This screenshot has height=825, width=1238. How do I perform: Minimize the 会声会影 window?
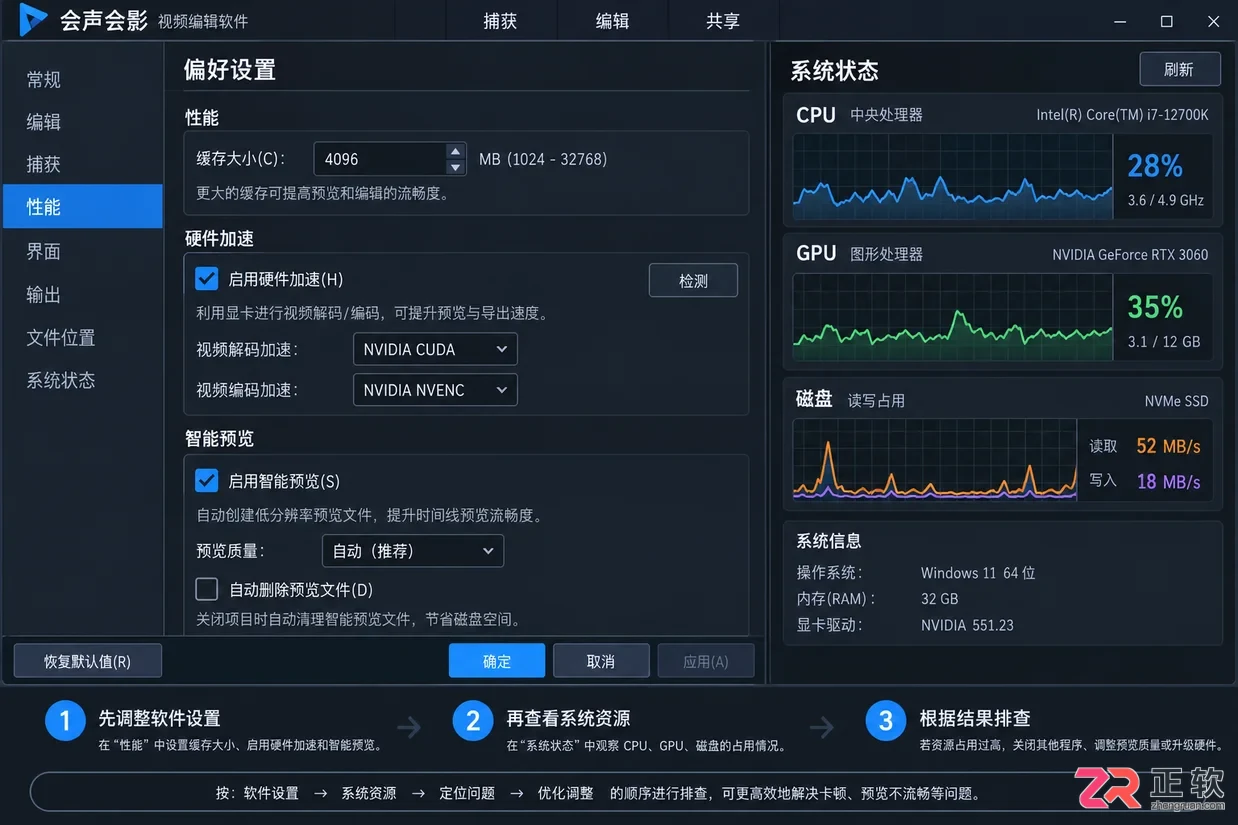tap(1120, 21)
